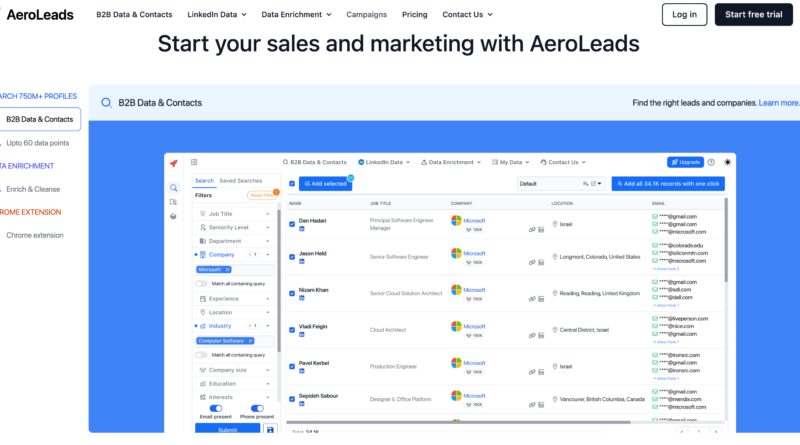The height and width of the screenshot is (445, 800).
Task: Click the save search floppy icon
Action: click(x=270, y=430)
